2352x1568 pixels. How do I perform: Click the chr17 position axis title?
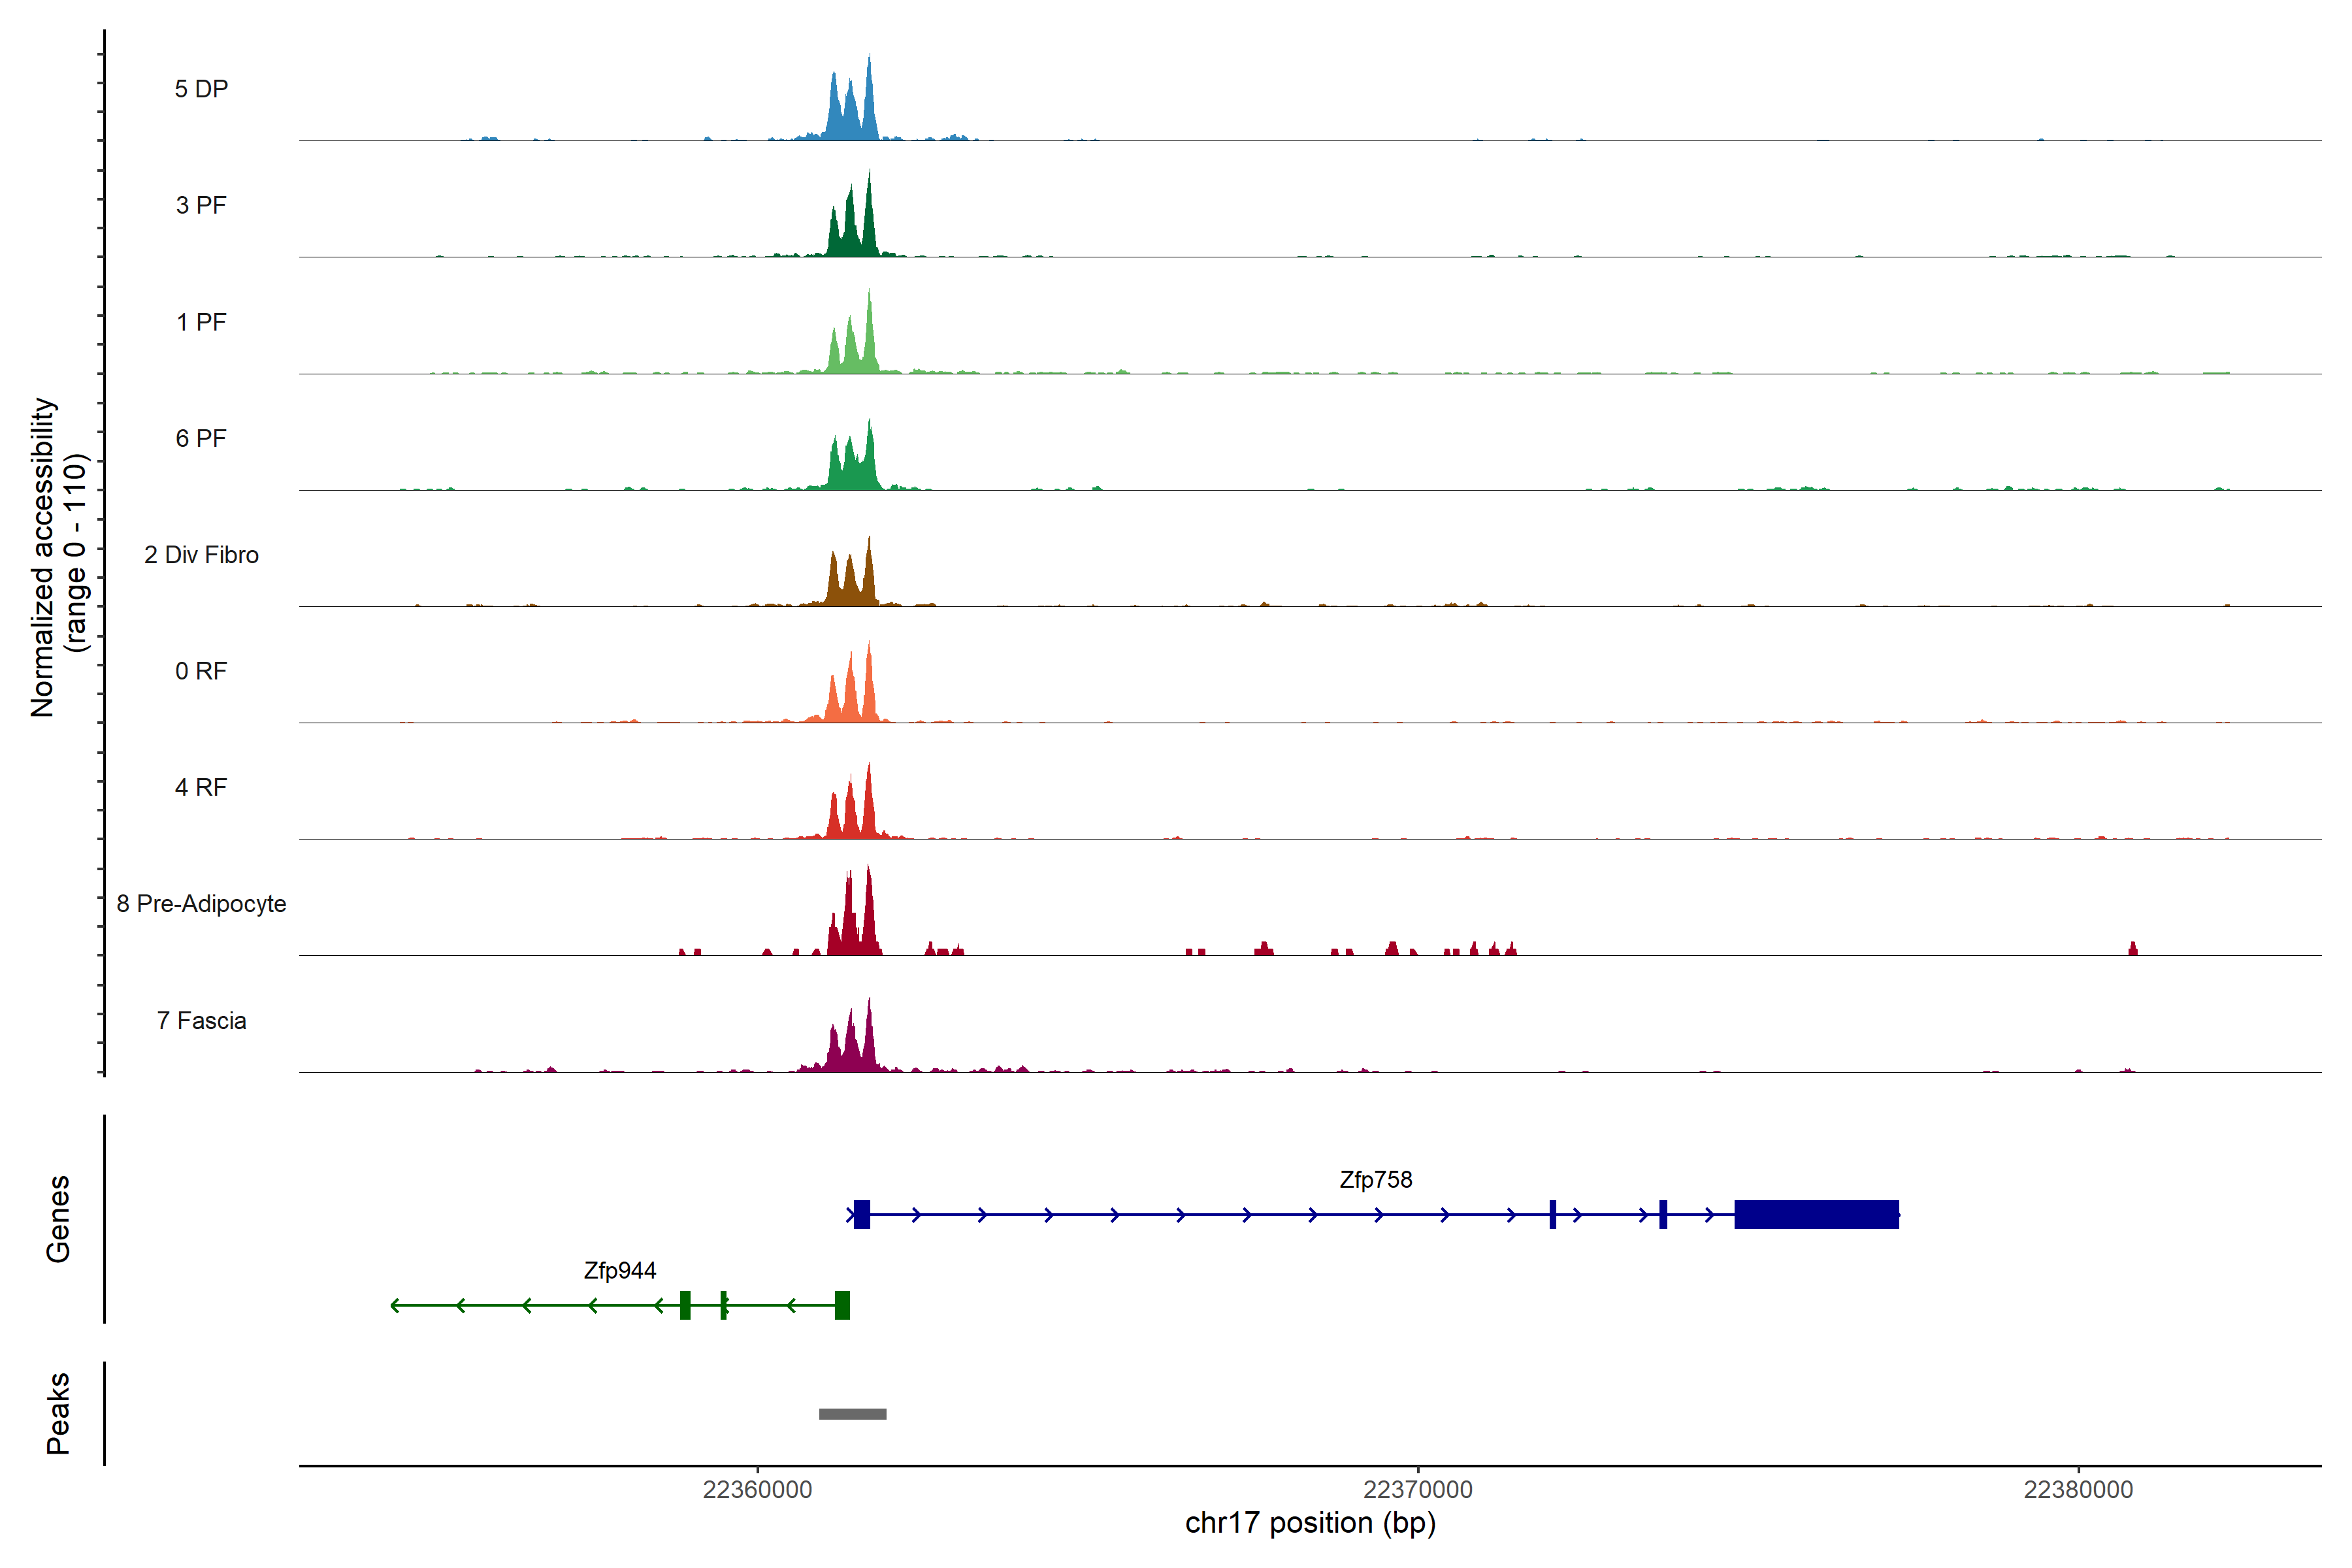click(x=1310, y=1523)
